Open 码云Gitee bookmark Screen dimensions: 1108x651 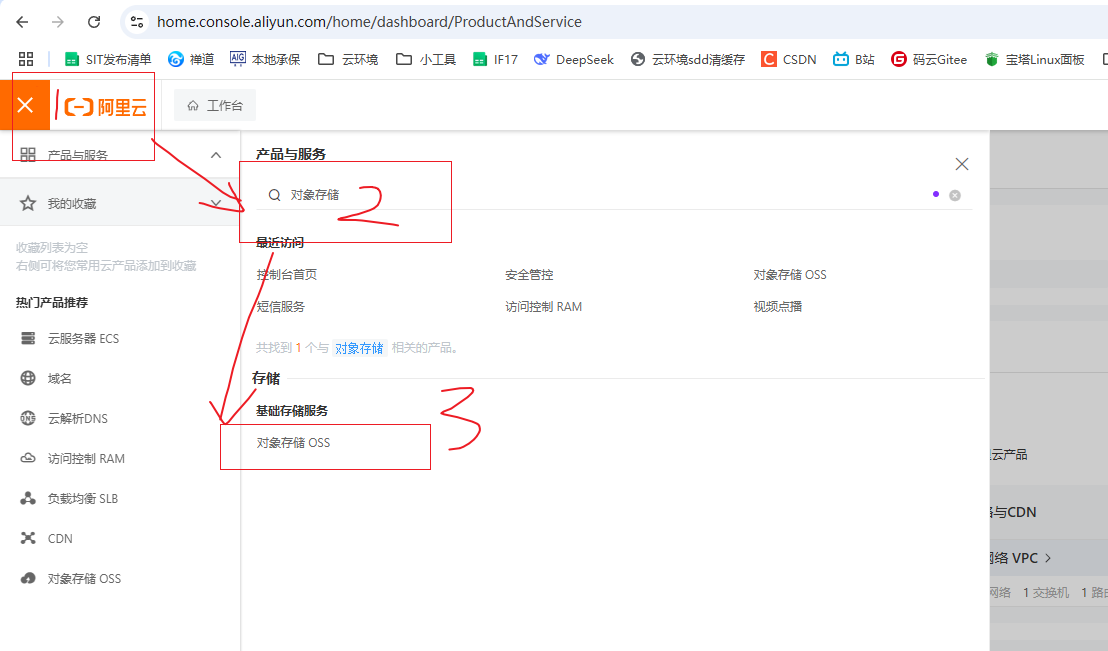pos(929,59)
